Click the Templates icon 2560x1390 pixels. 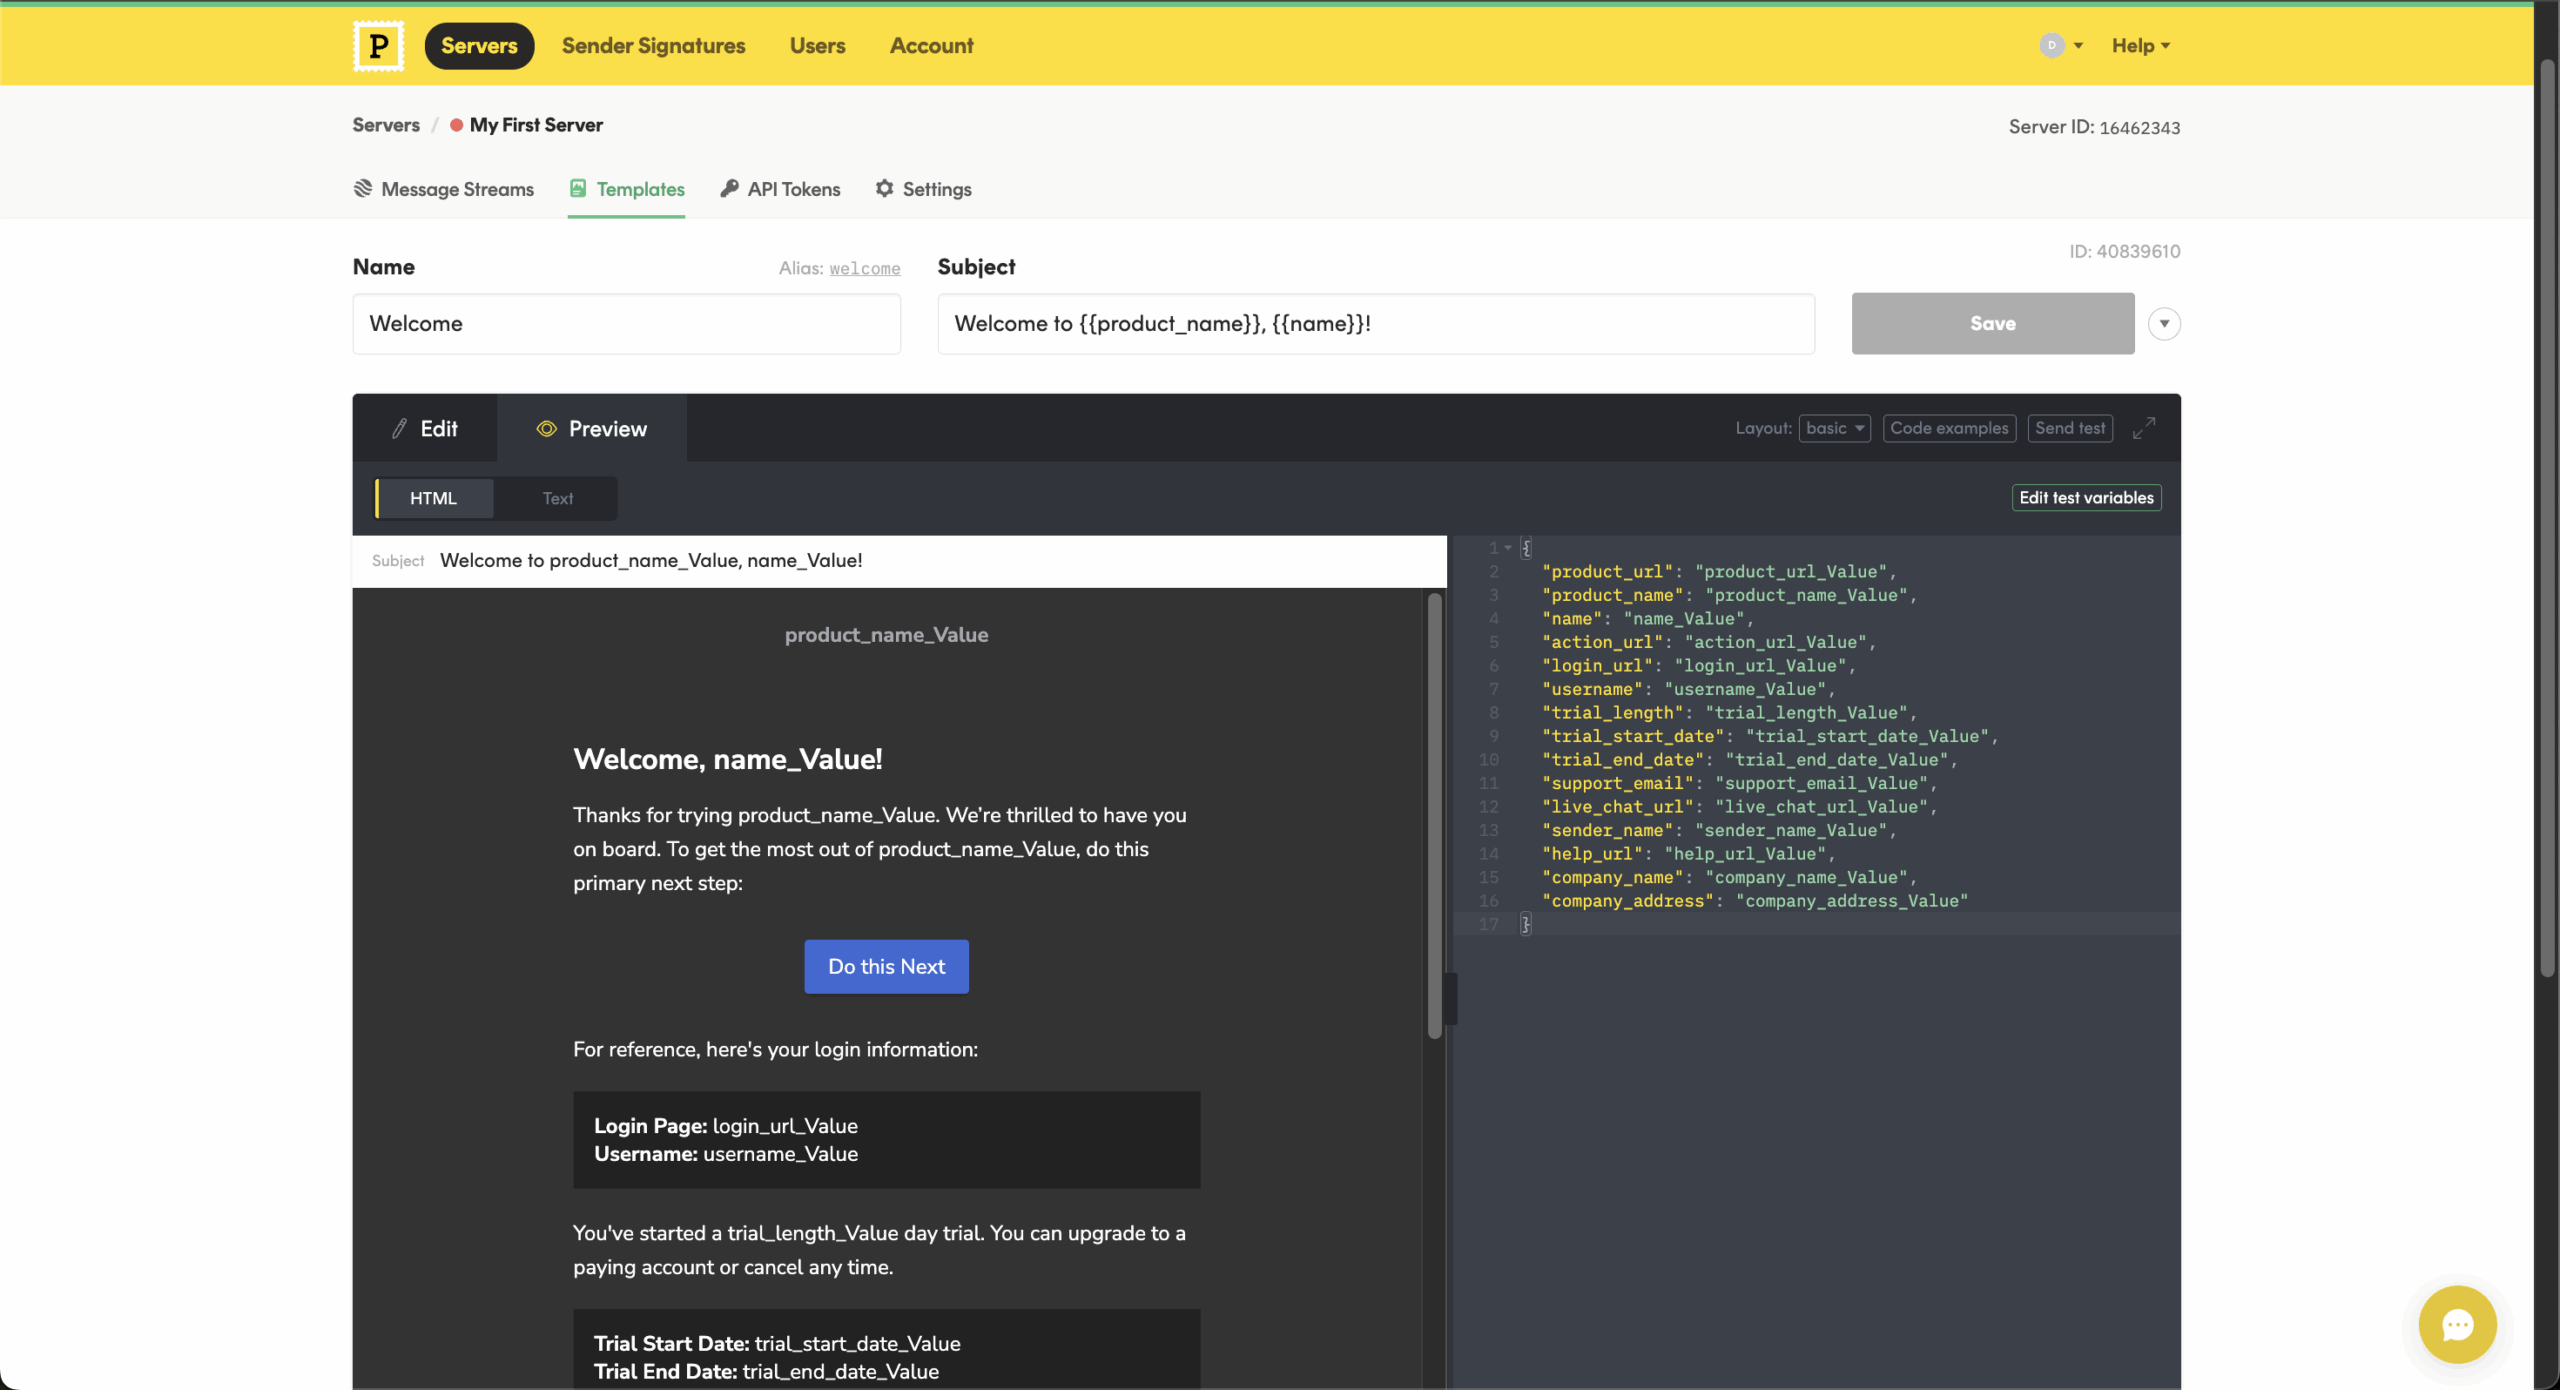(578, 188)
